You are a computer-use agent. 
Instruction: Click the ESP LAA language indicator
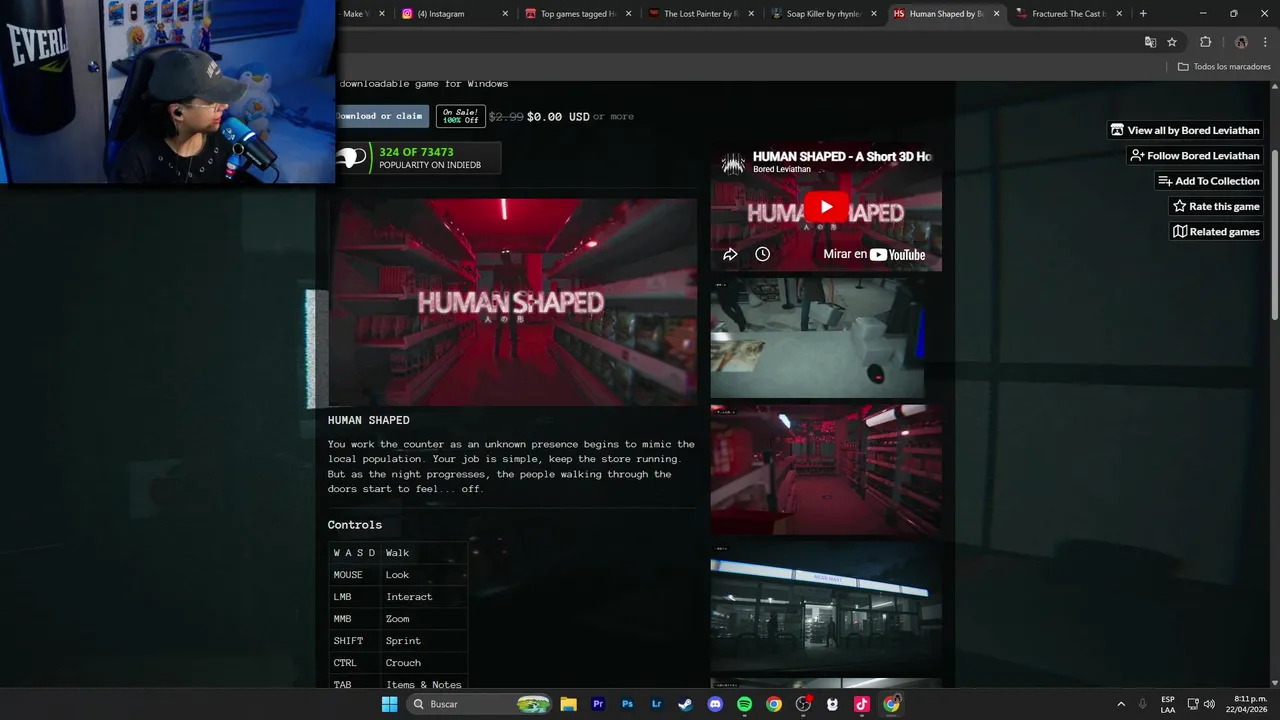(1168, 704)
